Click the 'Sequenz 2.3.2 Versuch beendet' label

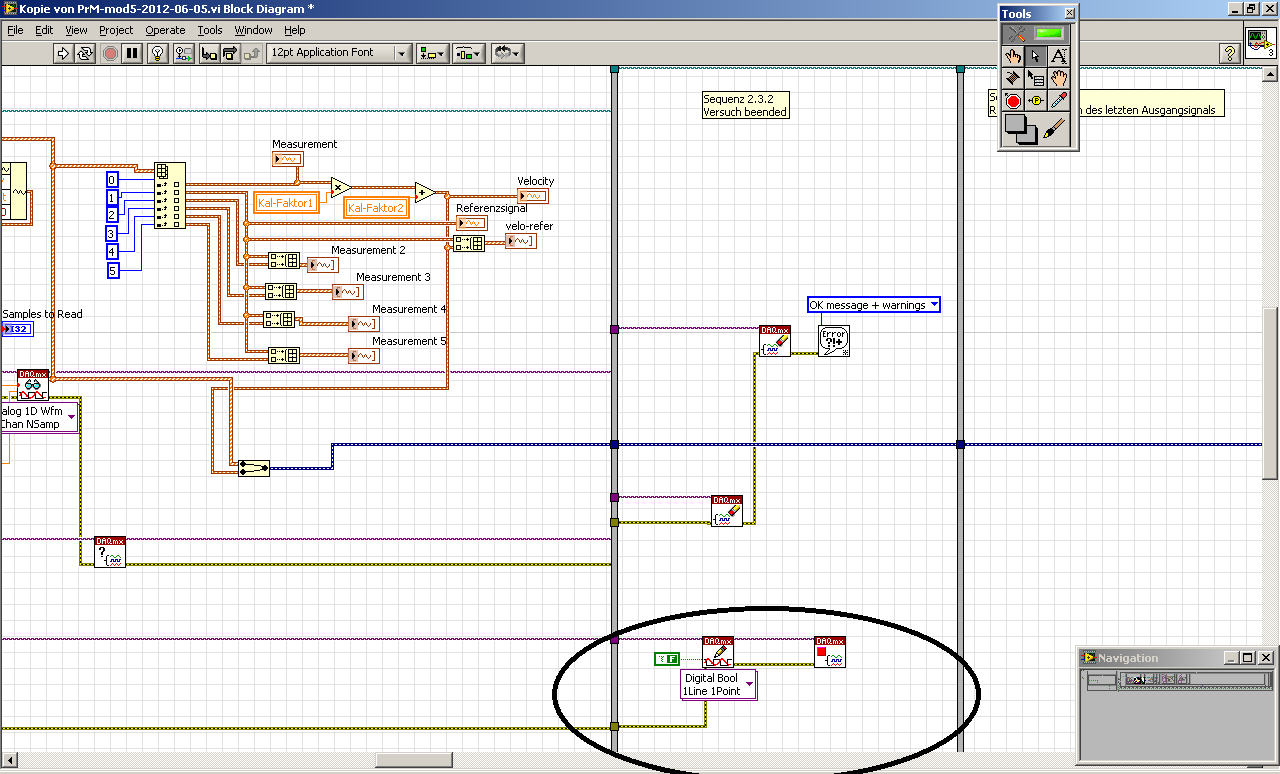click(745, 105)
